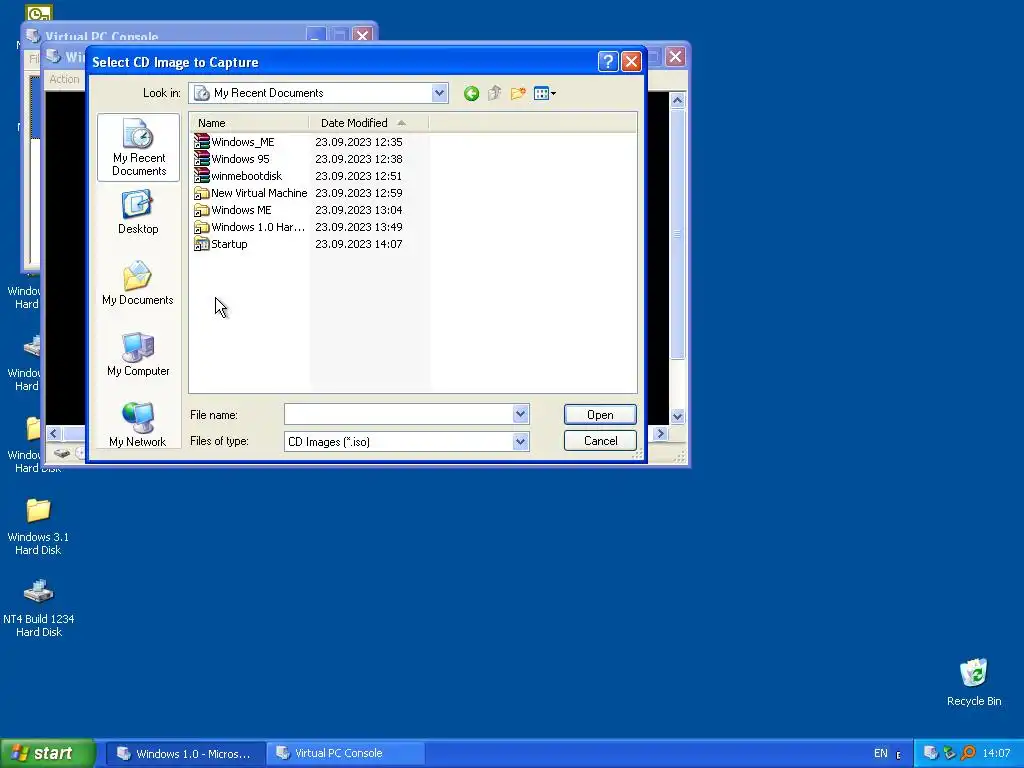1024x768 pixels.
Task: Open My Computer in the places bar
Action: pyautogui.click(x=138, y=354)
